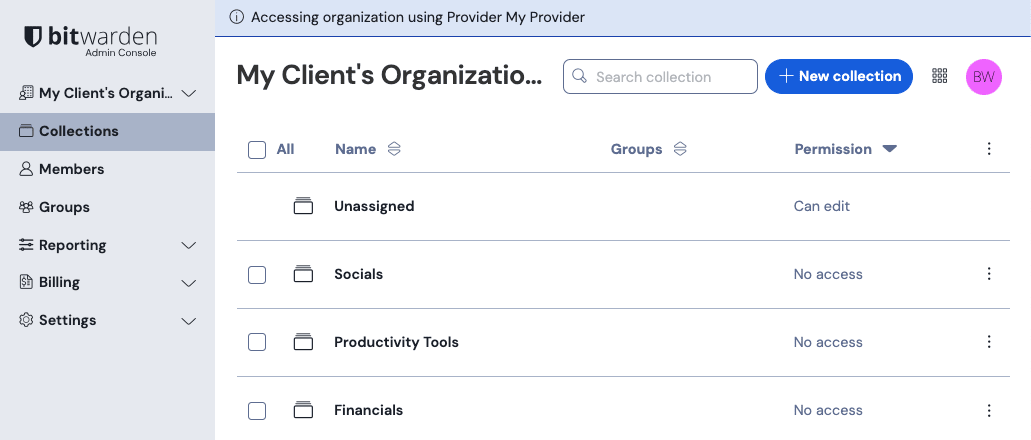The image size is (1031, 440).
Task: Sort collections by Name sort icon
Action: [394, 149]
